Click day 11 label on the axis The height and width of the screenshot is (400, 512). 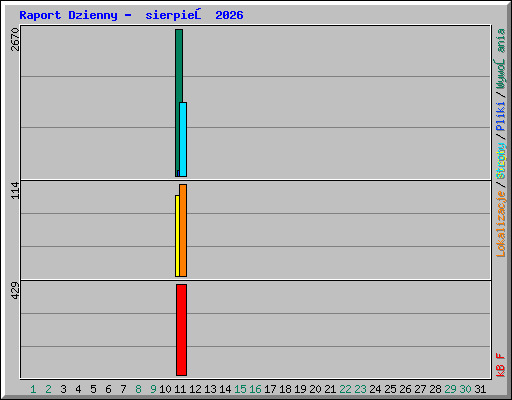point(180,389)
